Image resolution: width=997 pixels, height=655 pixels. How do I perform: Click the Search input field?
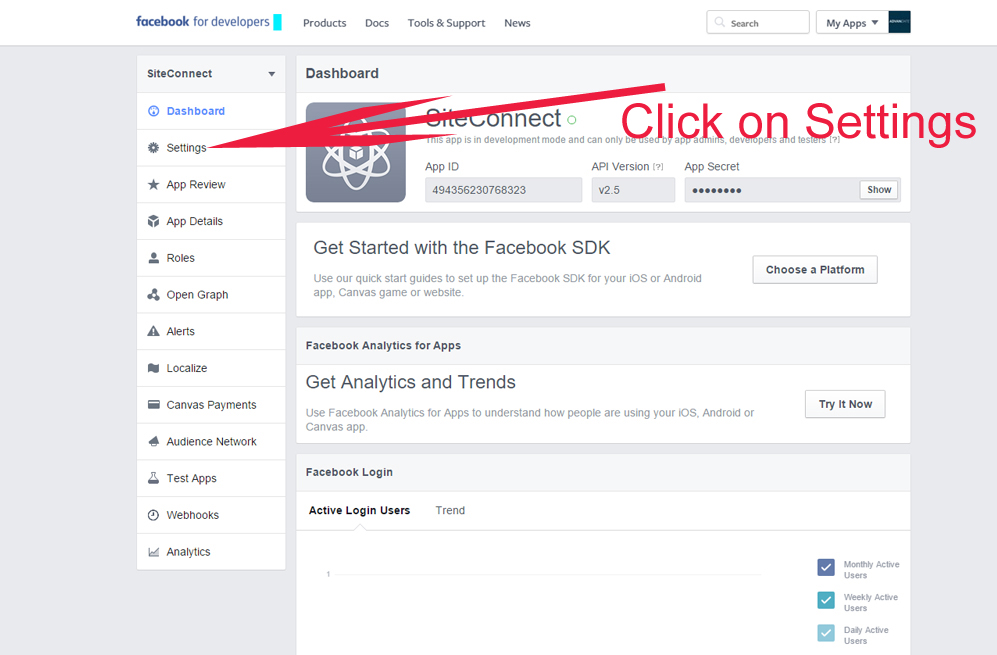point(758,22)
